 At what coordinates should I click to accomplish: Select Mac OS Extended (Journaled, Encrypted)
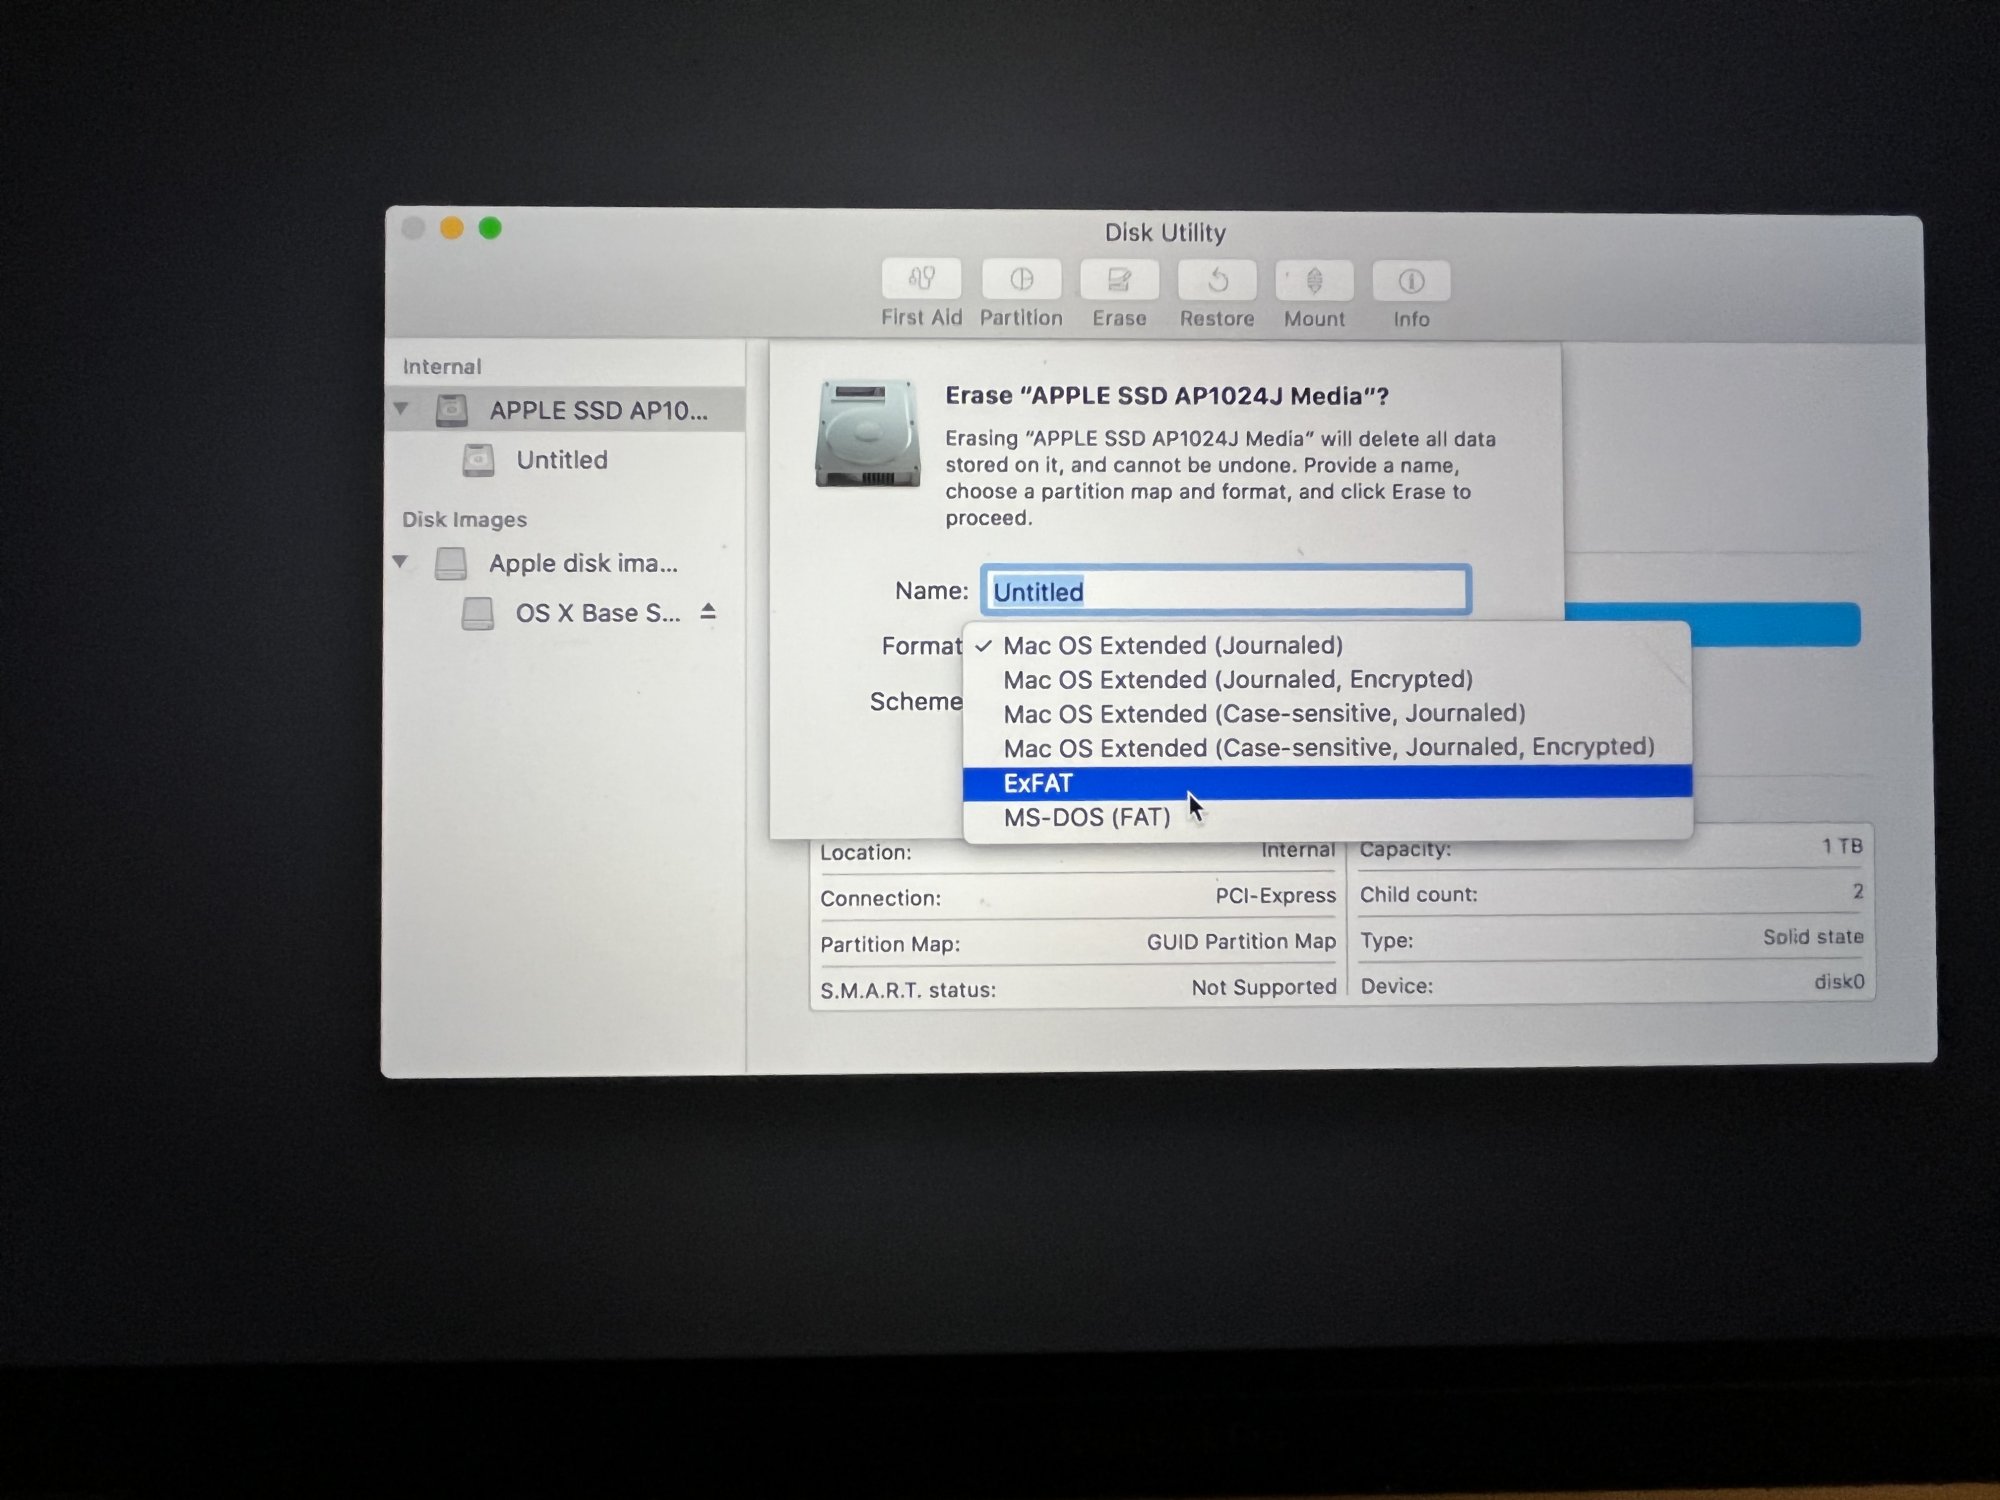(x=1237, y=680)
